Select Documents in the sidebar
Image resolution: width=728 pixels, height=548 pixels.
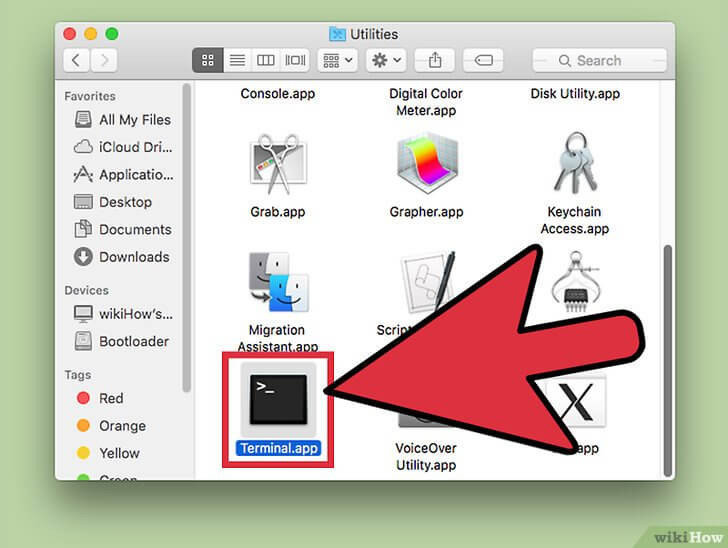point(134,229)
